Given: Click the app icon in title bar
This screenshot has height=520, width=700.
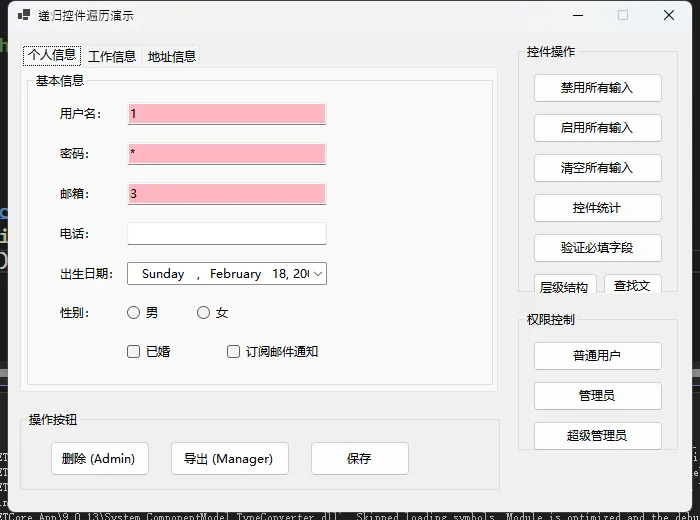Looking at the screenshot, I should point(24,15).
